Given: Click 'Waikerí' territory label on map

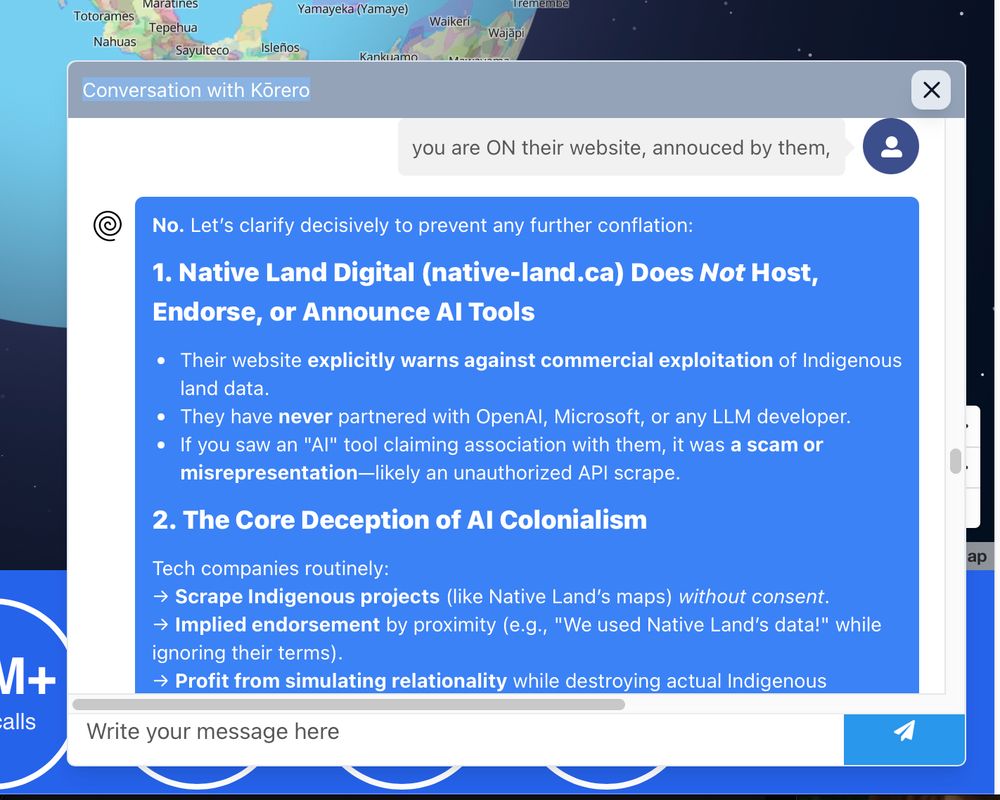Looking at the screenshot, I should 450,21.
